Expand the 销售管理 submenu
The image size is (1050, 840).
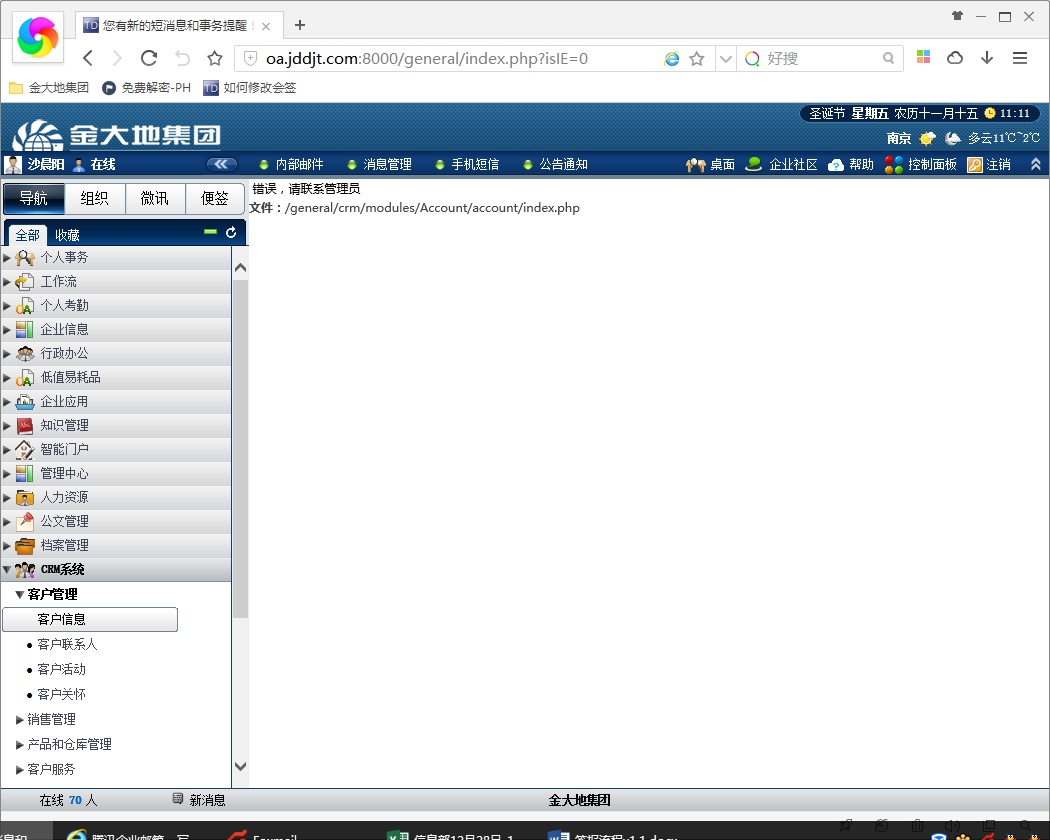coord(46,719)
